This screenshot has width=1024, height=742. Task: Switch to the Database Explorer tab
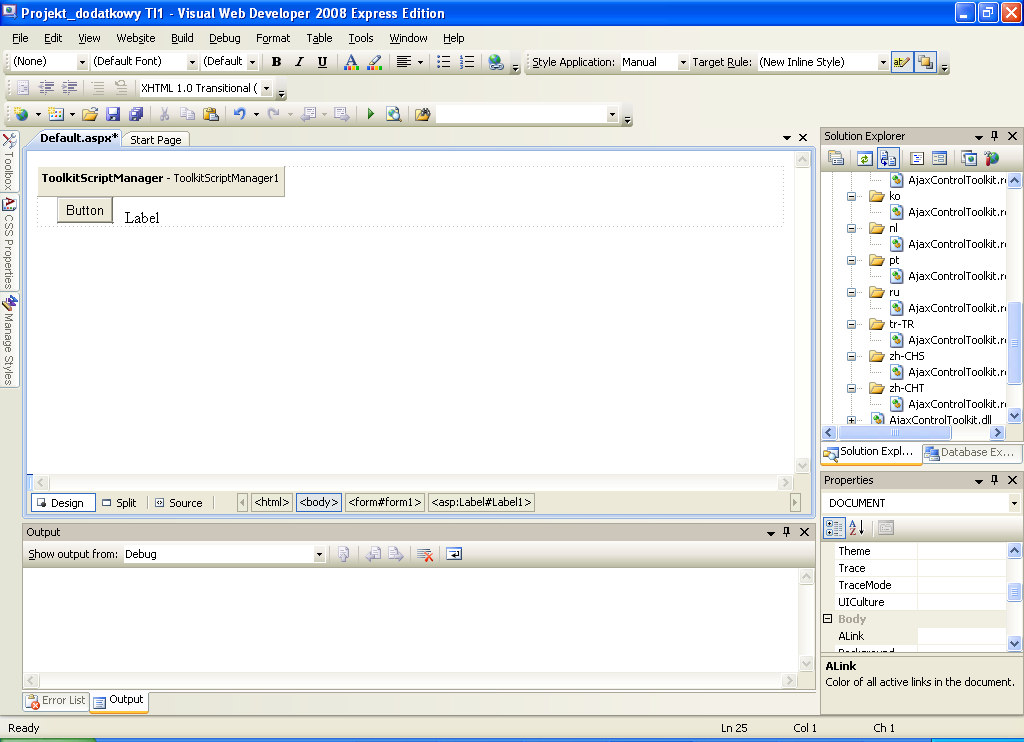[970, 452]
